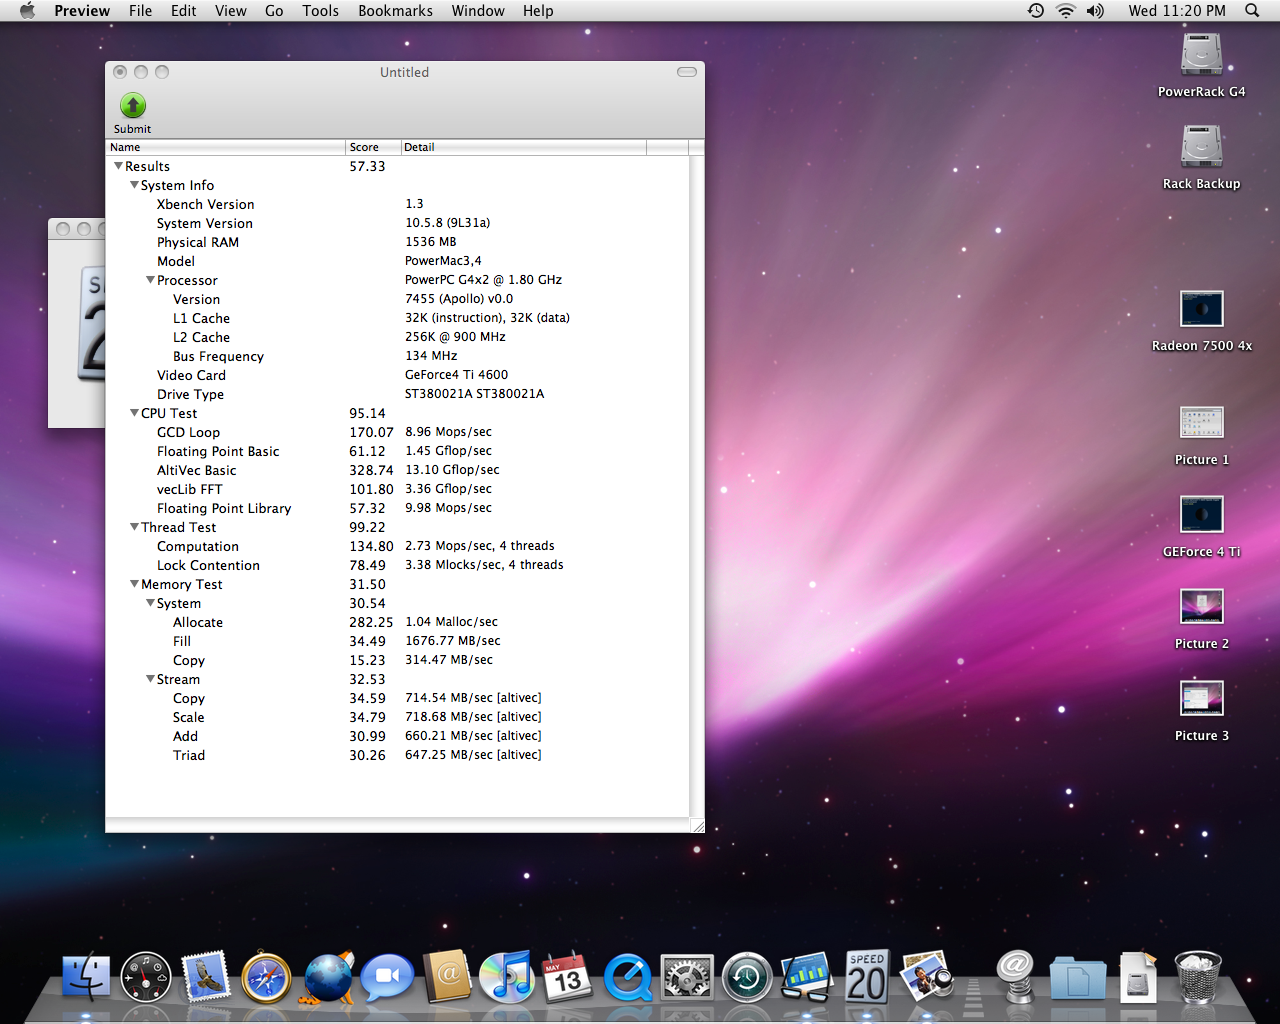Open the Preview application menu

[82, 10]
